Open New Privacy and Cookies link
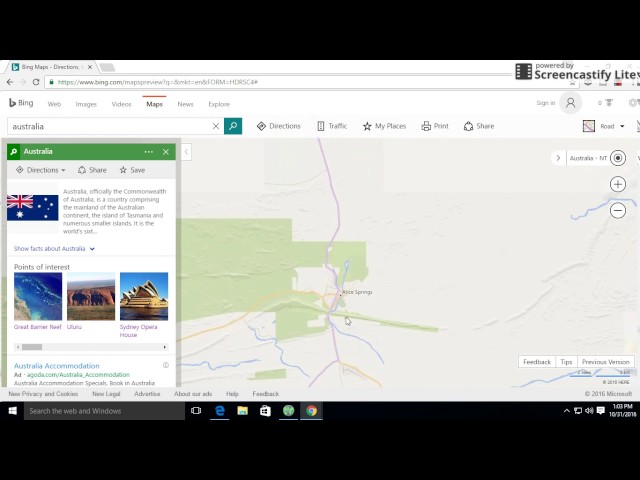The width and height of the screenshot is (640, 480). click(43, 394)
